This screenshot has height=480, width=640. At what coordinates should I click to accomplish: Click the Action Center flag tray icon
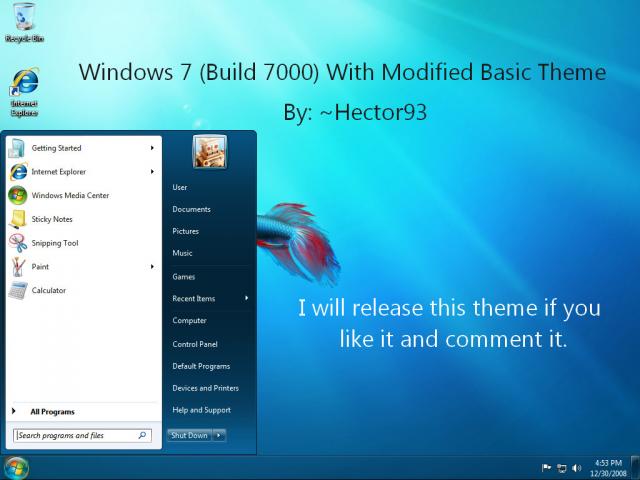pos(546,468)
